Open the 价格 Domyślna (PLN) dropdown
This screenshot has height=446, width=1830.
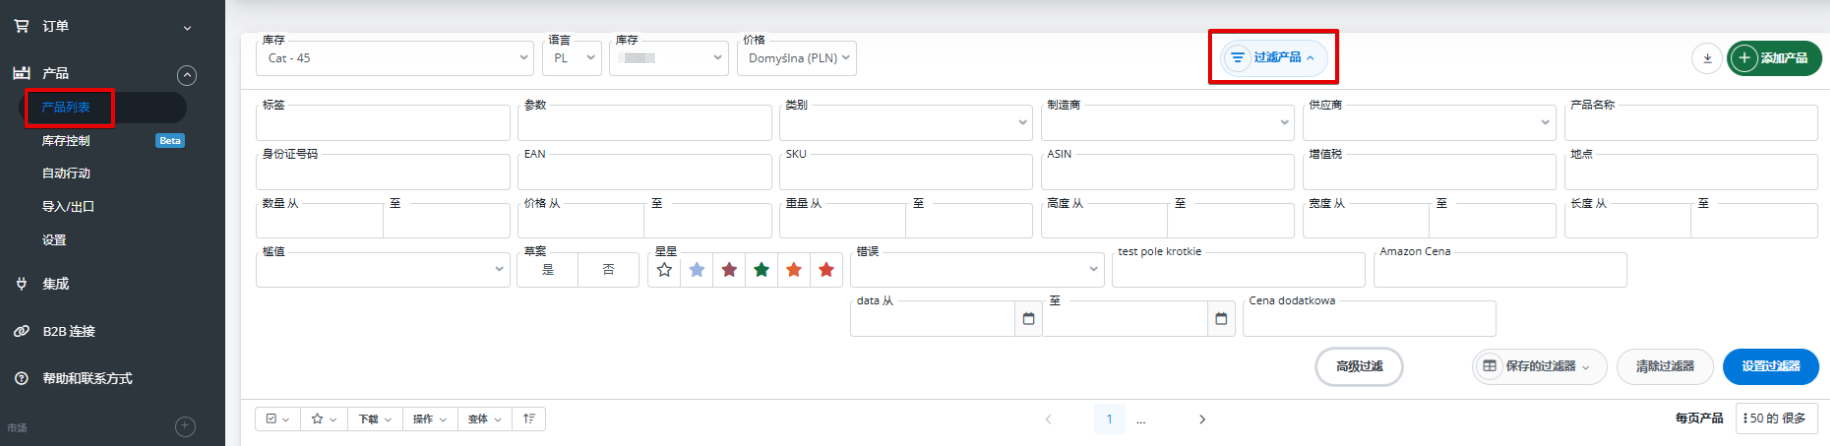797,58
